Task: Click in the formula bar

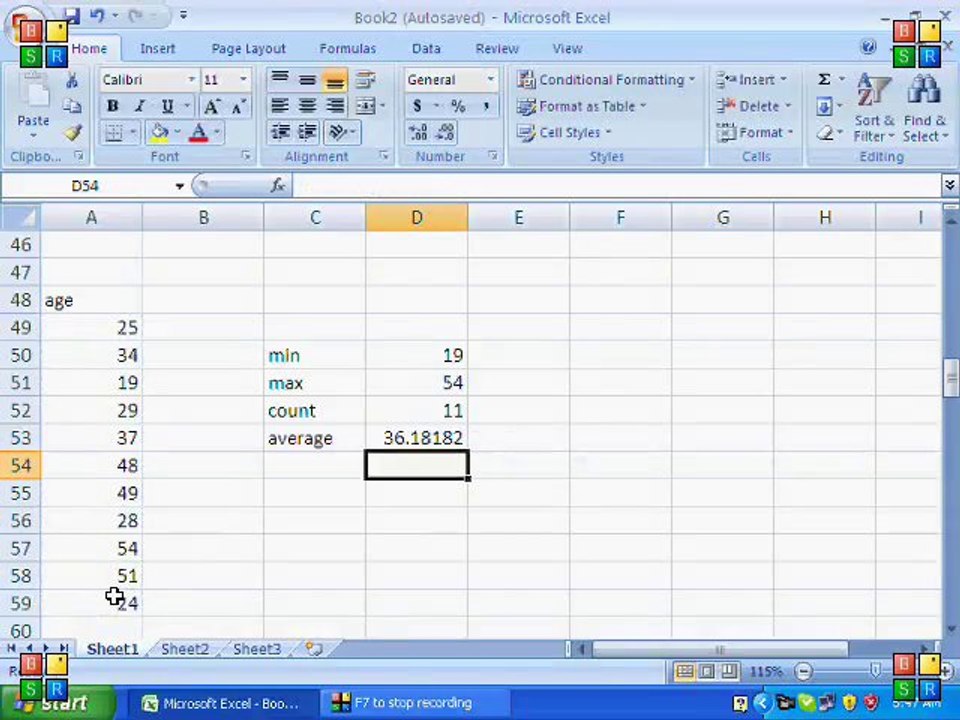Action: point(617,186)
